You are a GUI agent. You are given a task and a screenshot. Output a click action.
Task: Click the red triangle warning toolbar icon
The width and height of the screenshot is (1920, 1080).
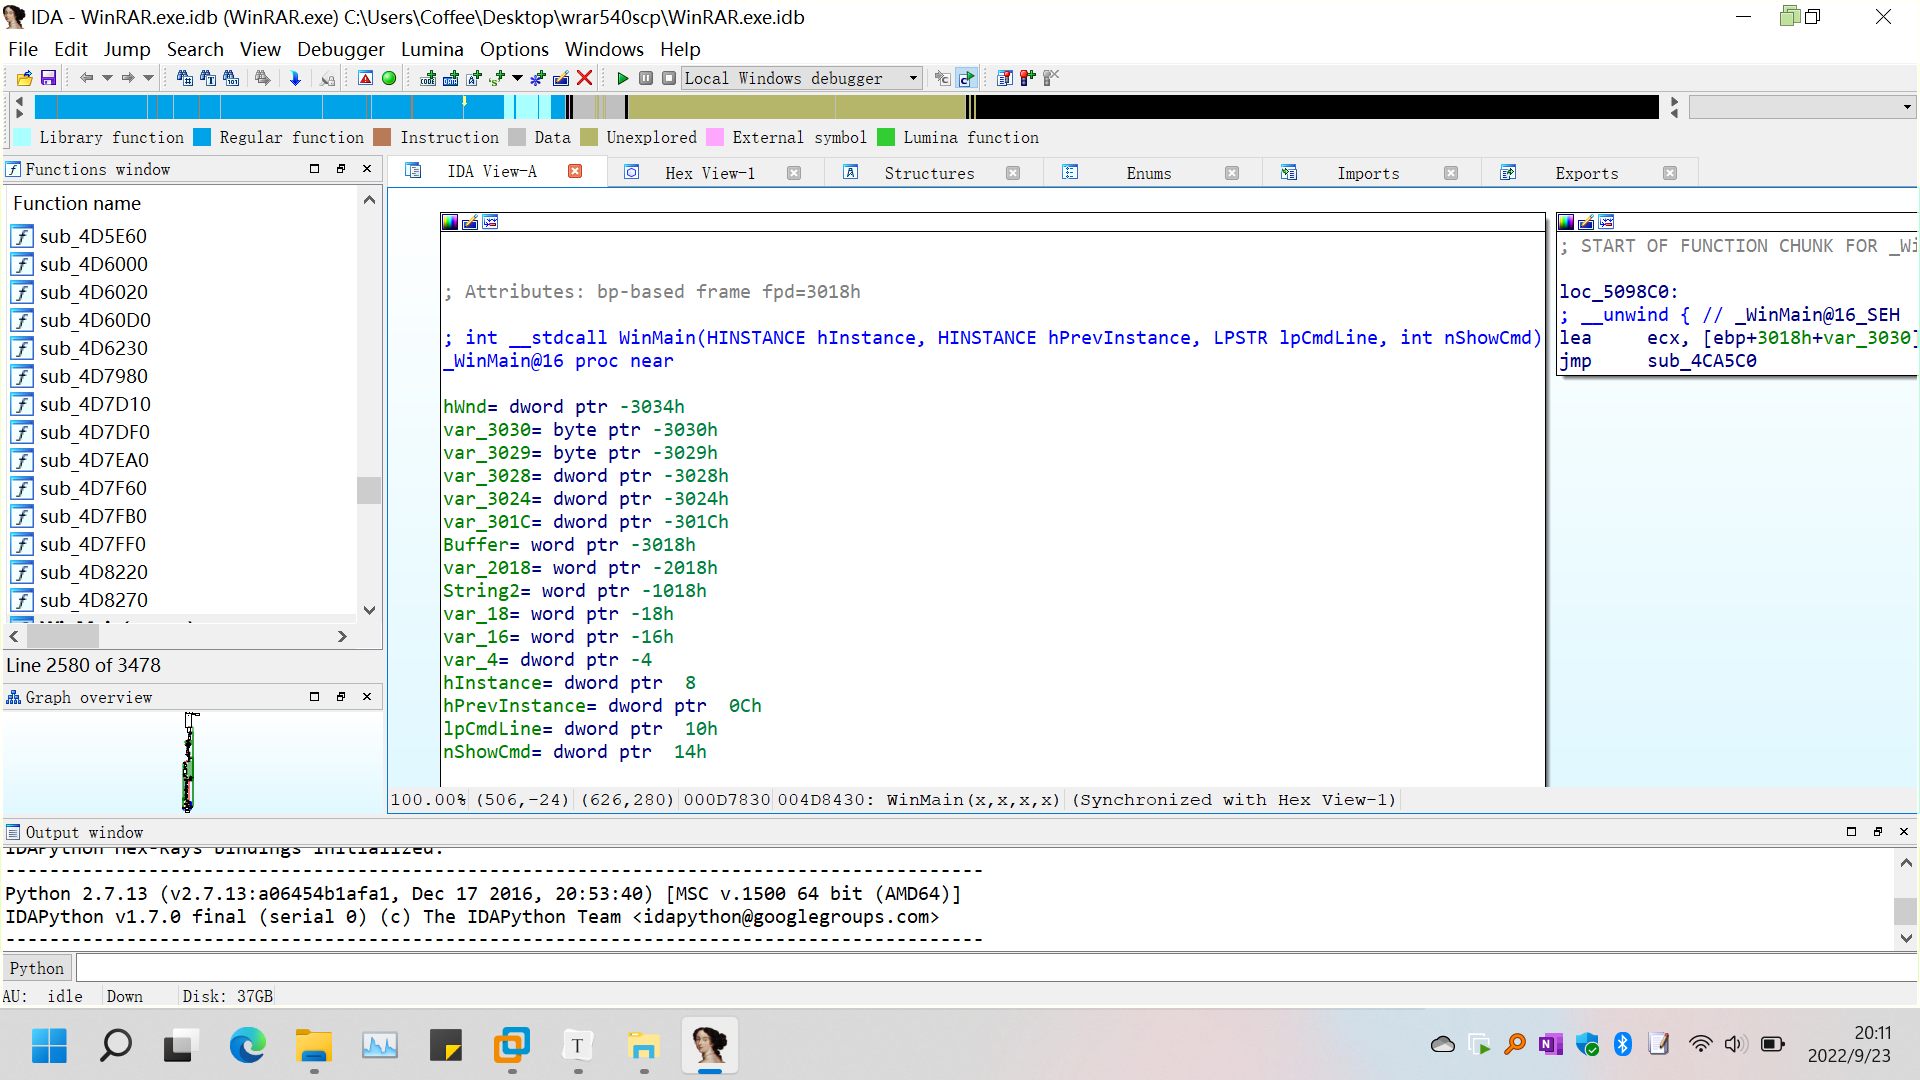pyautogui.click(x=366, y=78)
